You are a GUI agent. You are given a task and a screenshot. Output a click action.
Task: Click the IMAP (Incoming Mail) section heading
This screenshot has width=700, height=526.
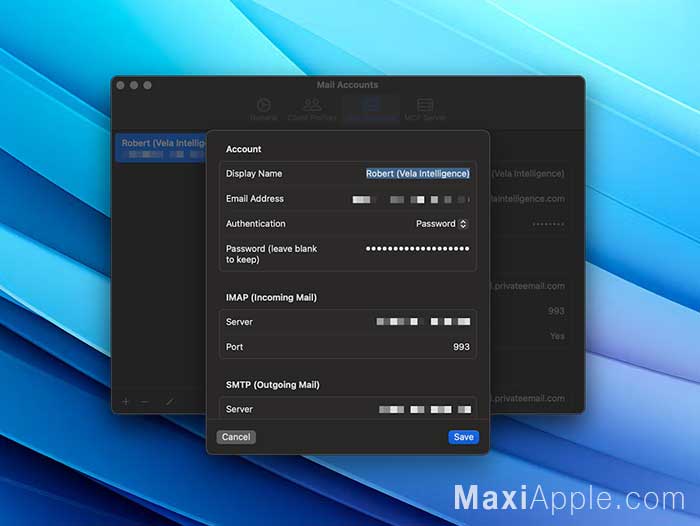pyautogui.click(x=271, y=297)
